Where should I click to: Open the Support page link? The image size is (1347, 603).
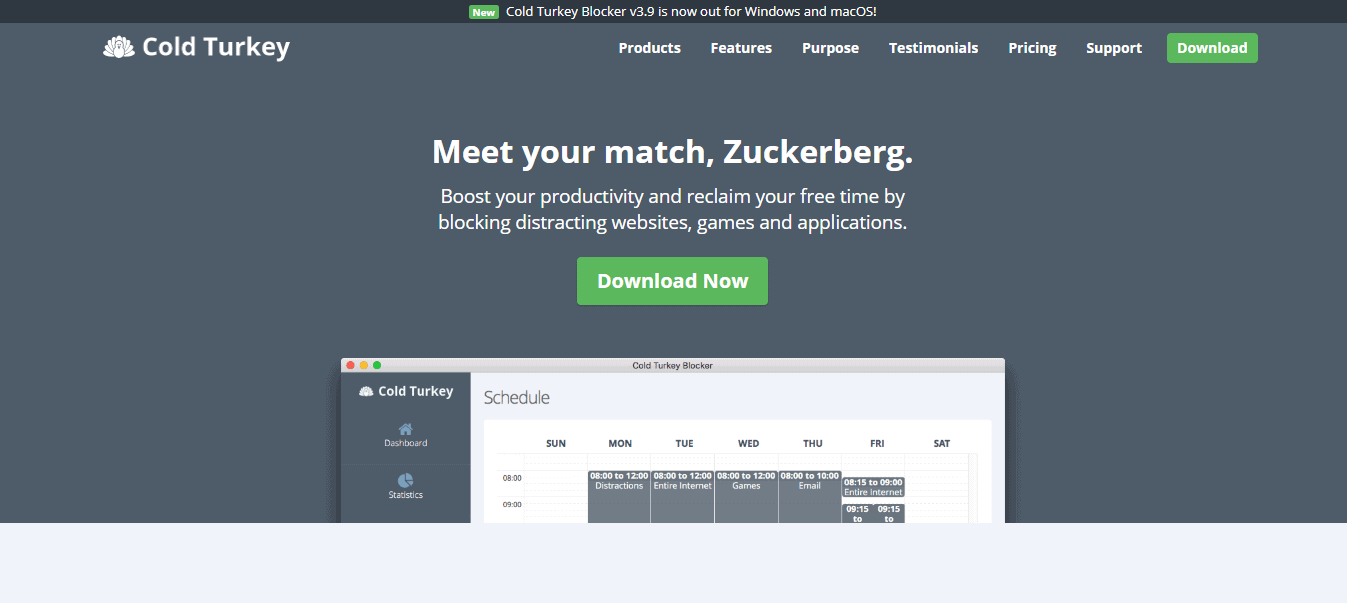tap(1114, 48)
